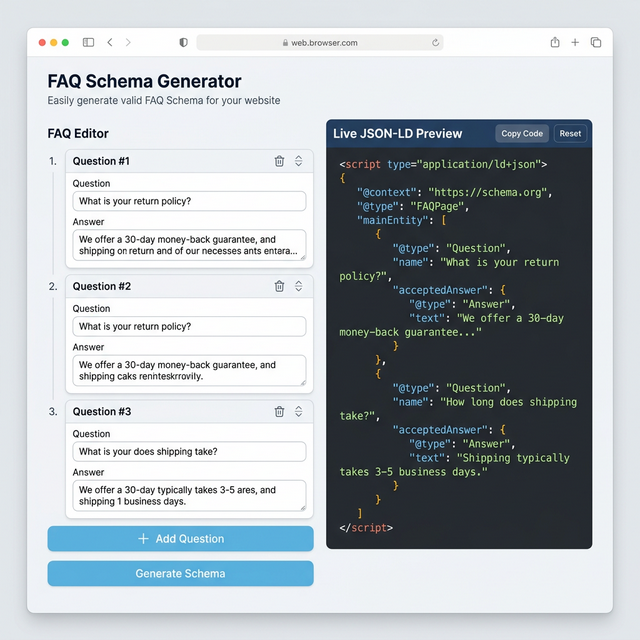
Task: Delete Question #1 using trash icon
Action: click(279, 161)
